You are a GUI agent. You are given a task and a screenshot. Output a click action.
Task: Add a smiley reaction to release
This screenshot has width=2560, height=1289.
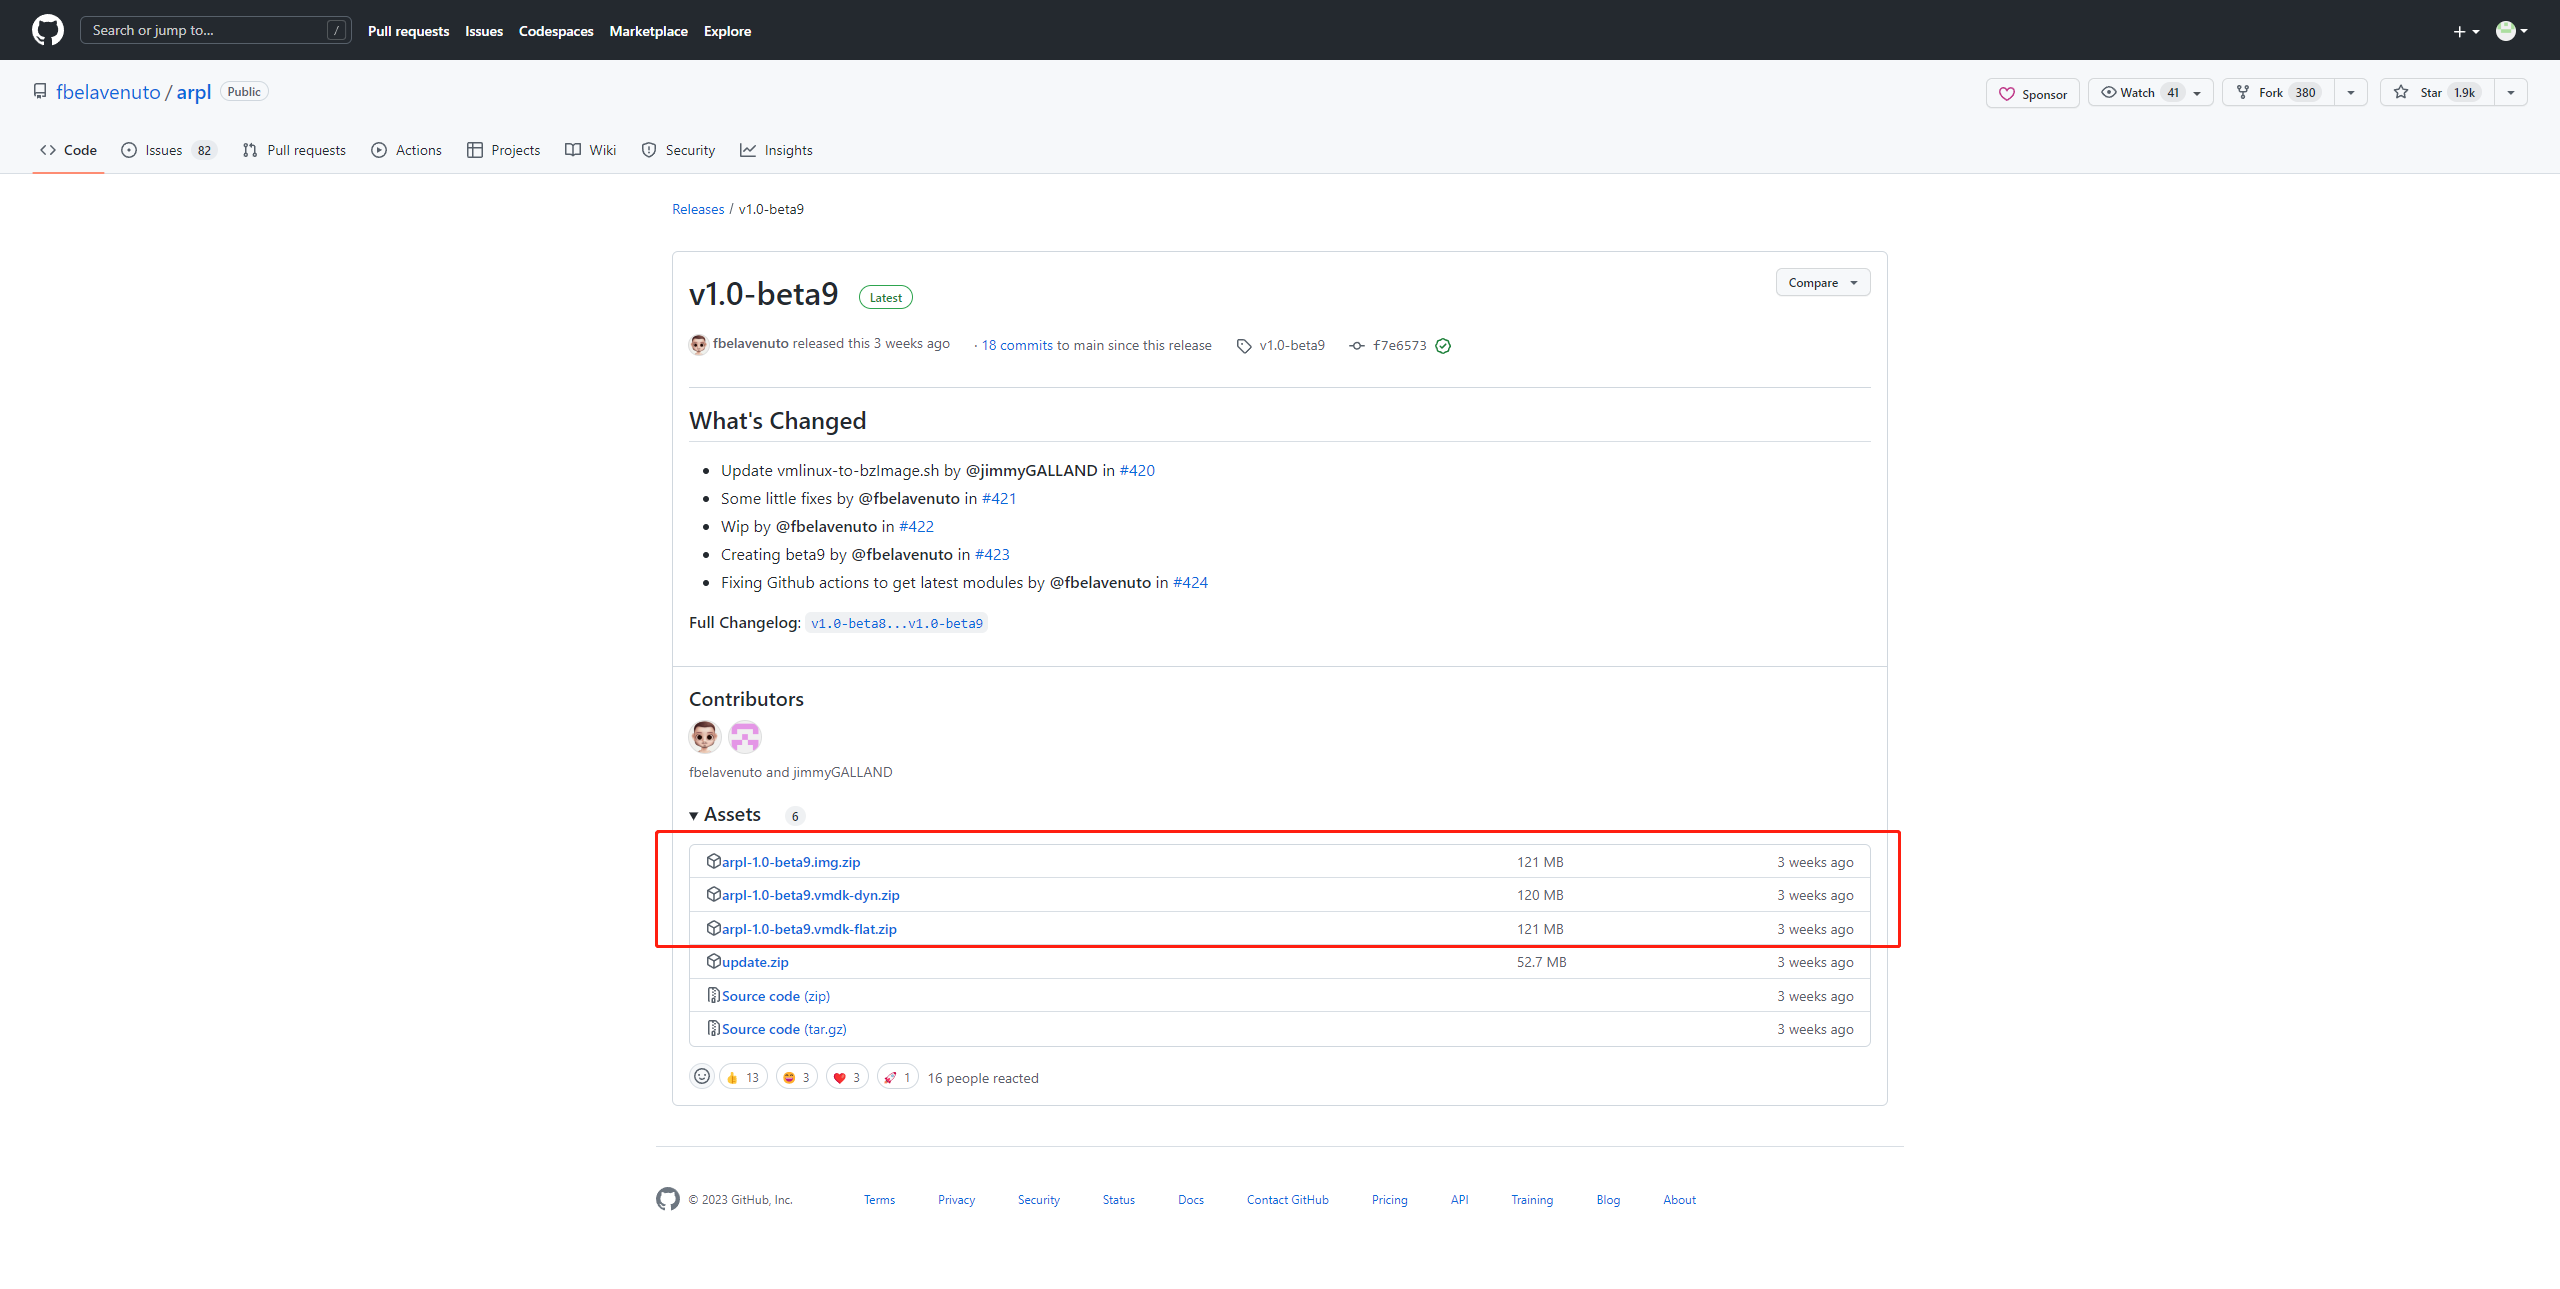pos(702,1077)
